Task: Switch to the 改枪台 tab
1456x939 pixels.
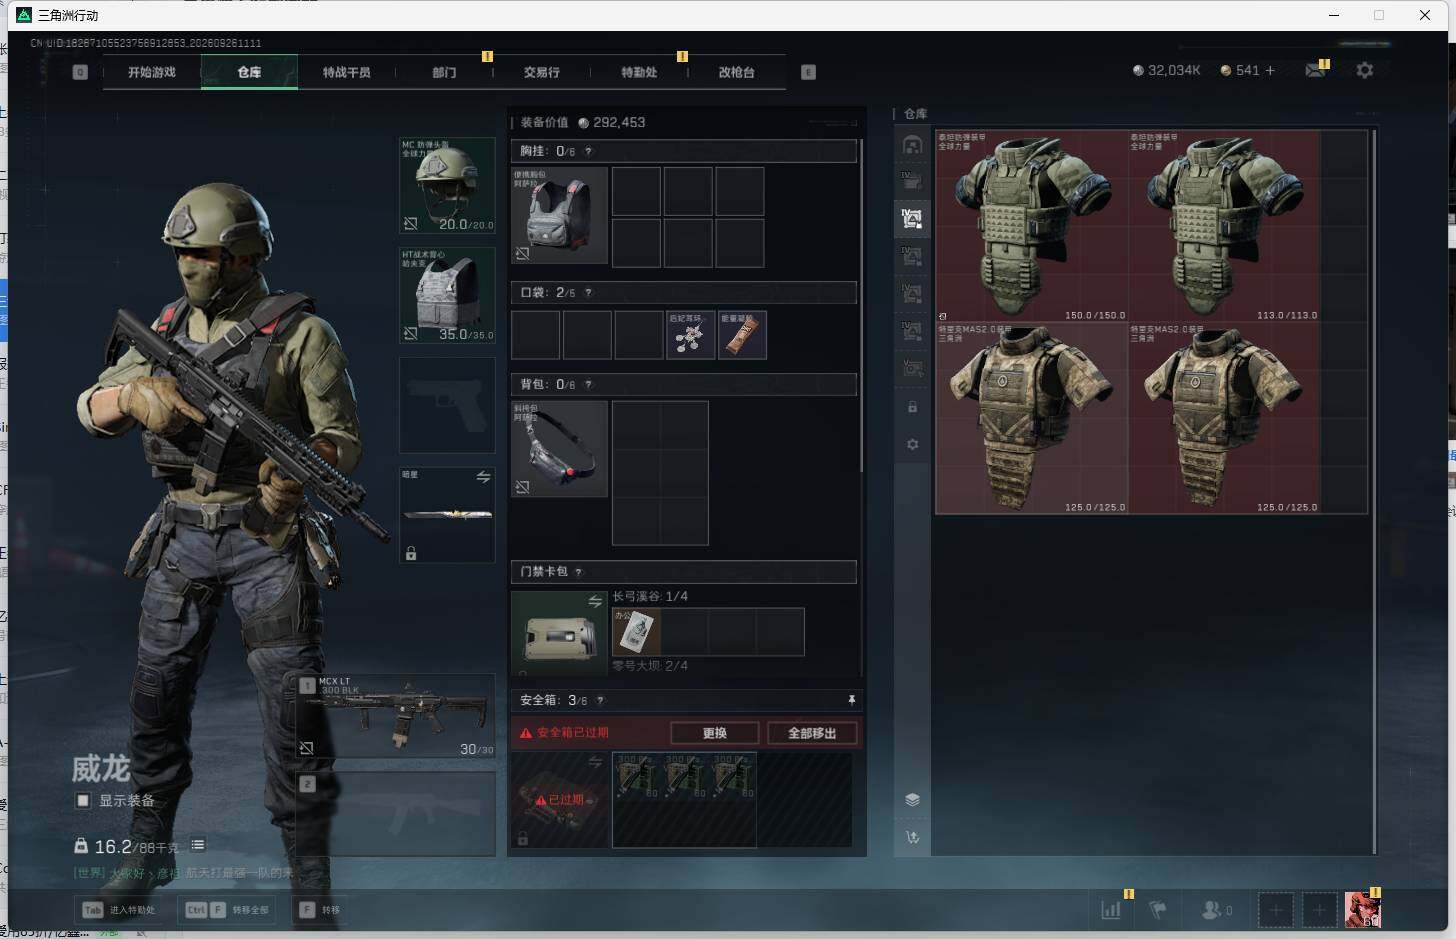Action: (x=737, y=72)
